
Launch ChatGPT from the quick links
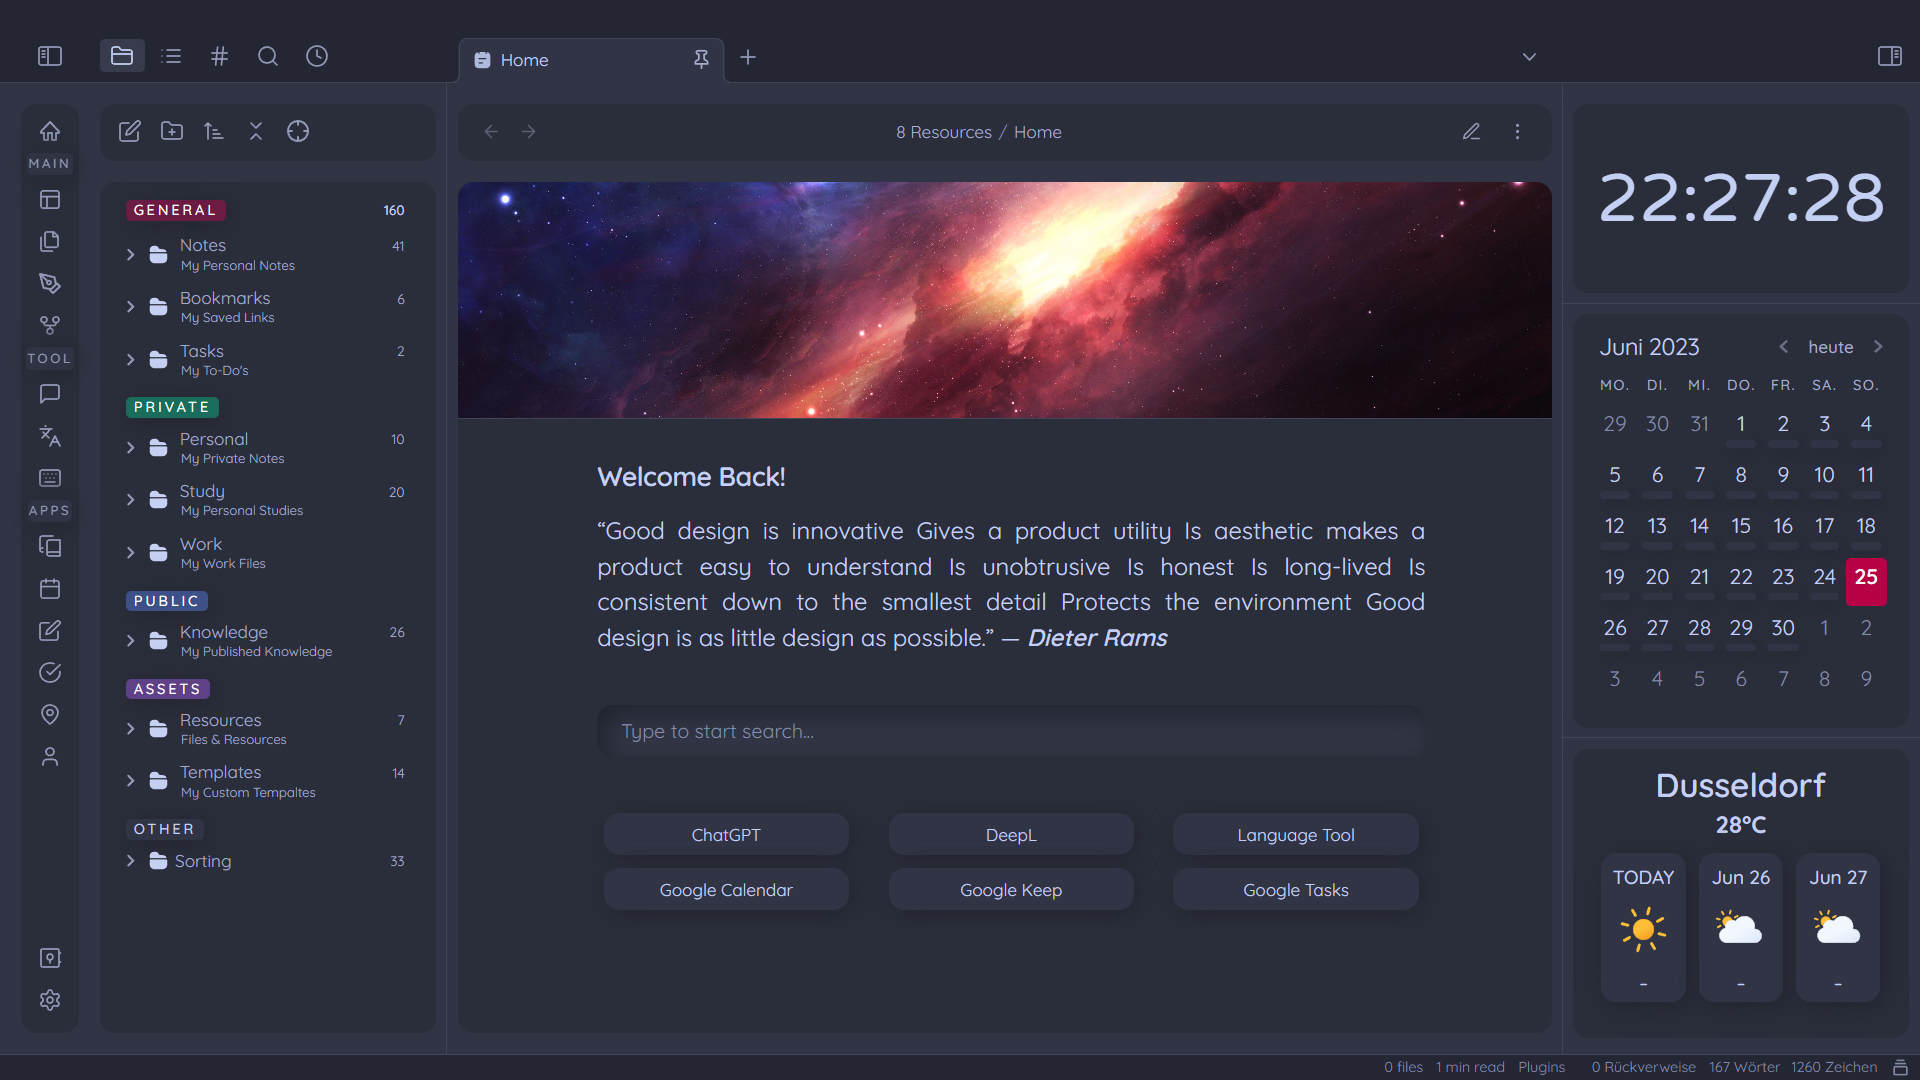[x=726, y=833]
